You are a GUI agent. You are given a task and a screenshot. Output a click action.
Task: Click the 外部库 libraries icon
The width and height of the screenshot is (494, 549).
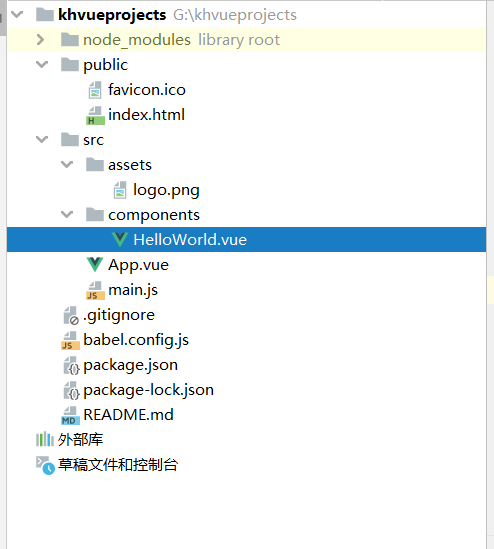pyautogui.click(x=44, y=439)
